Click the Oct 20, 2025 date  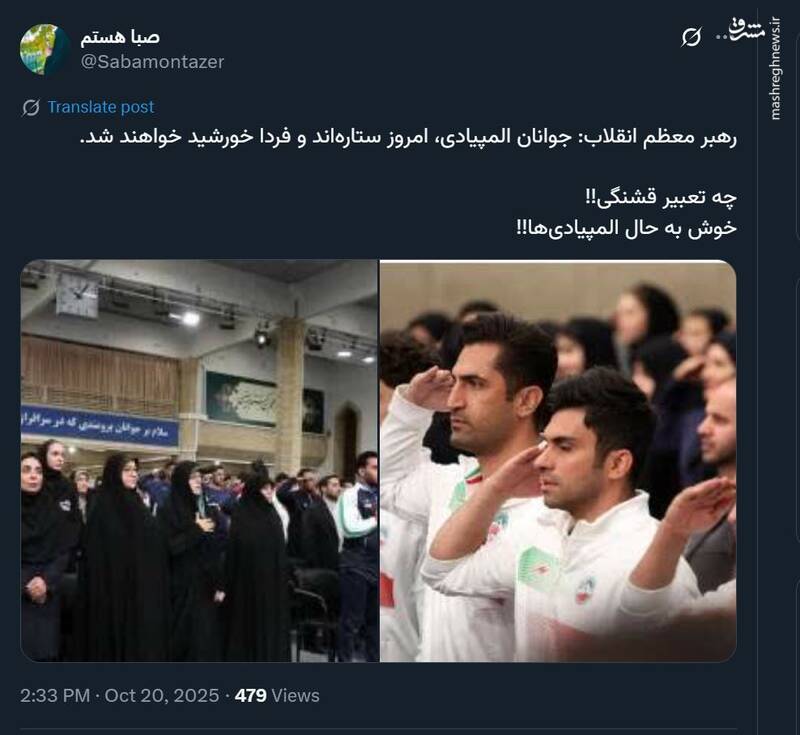click(162, 696)
